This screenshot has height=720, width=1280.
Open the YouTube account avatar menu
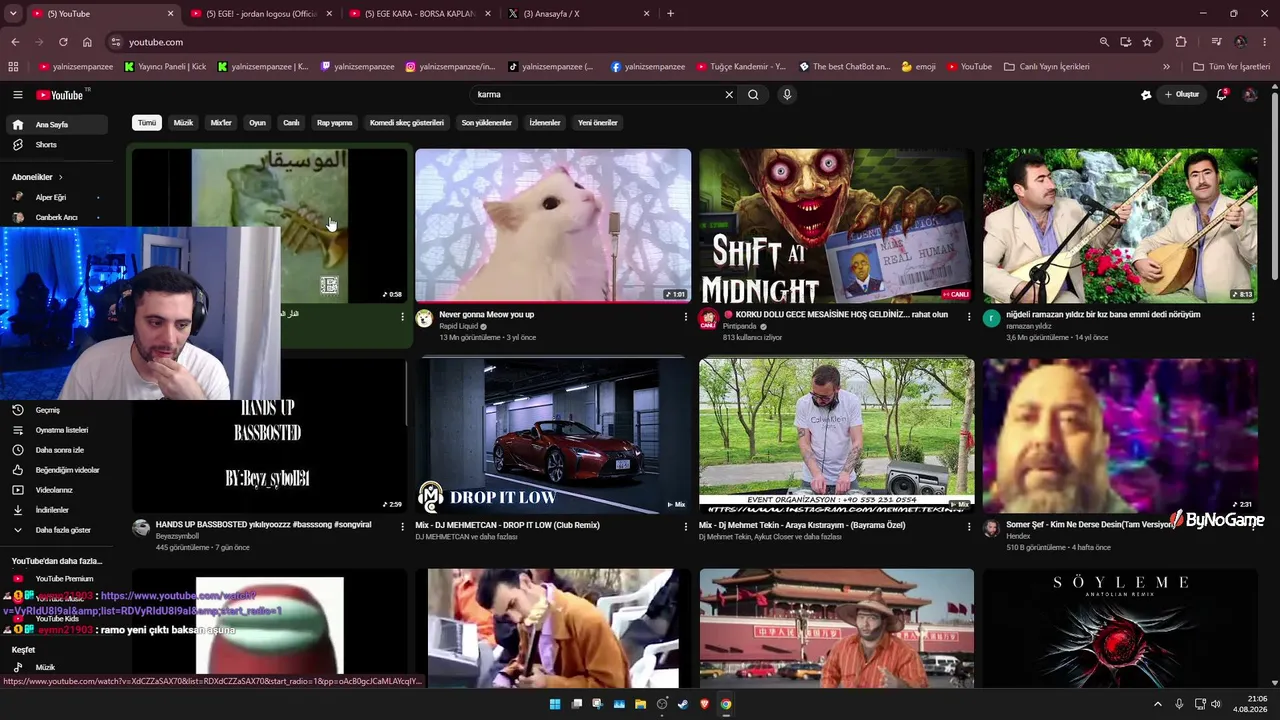(1250, 95)
